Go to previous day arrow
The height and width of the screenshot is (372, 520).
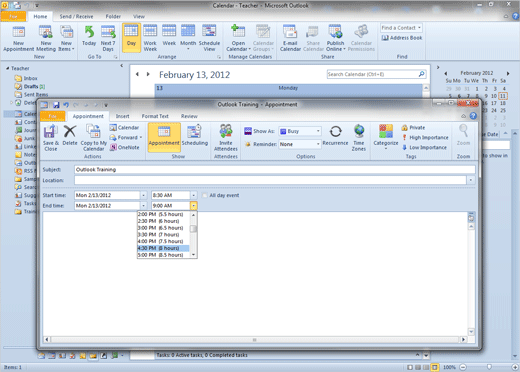click(137, 74)
